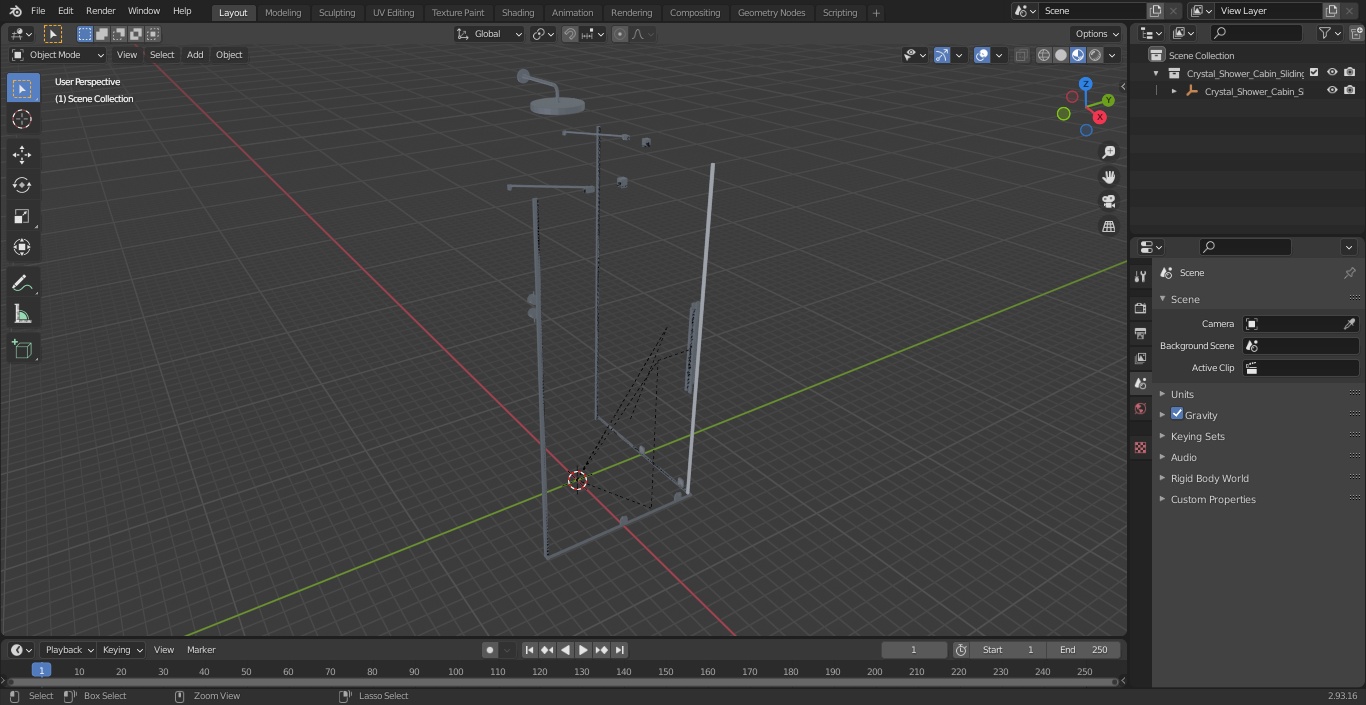Exclude Crystal_Shower_Cabin_Sliding collection from view layer
The height and width of the screenshot is (705, 1366).
[1314, 72]
